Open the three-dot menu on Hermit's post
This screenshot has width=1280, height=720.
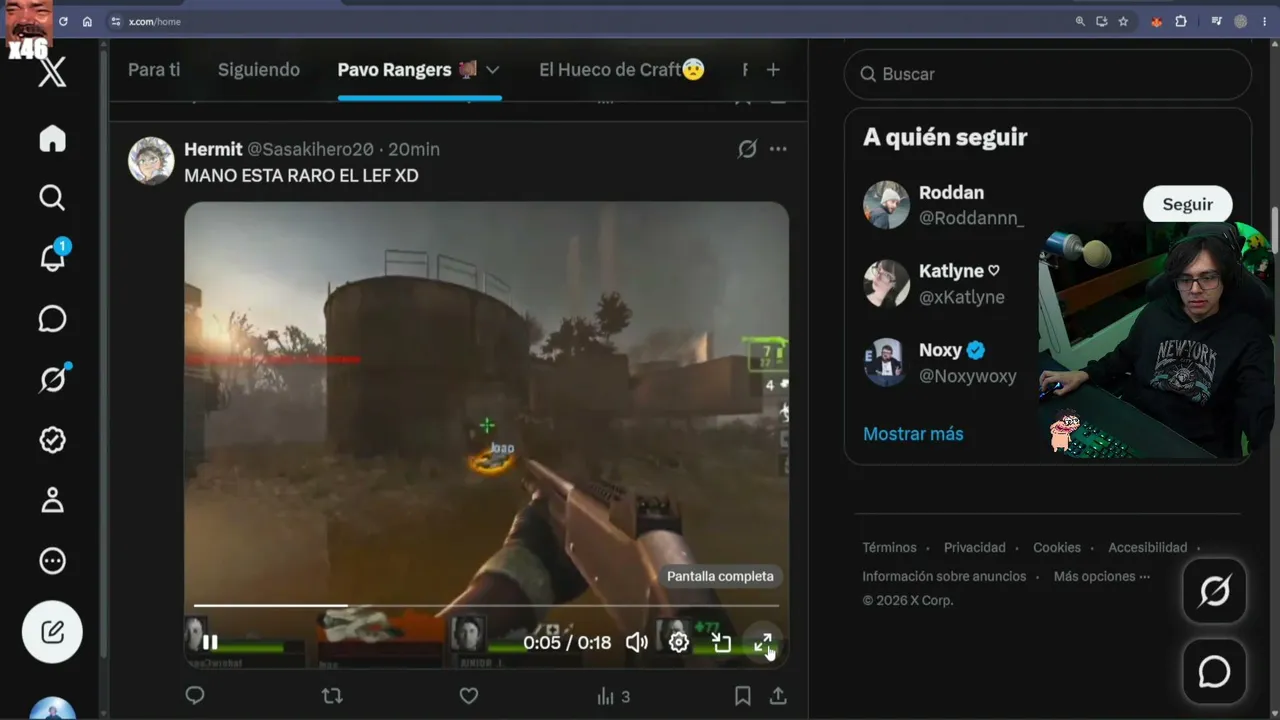(778, 149)
